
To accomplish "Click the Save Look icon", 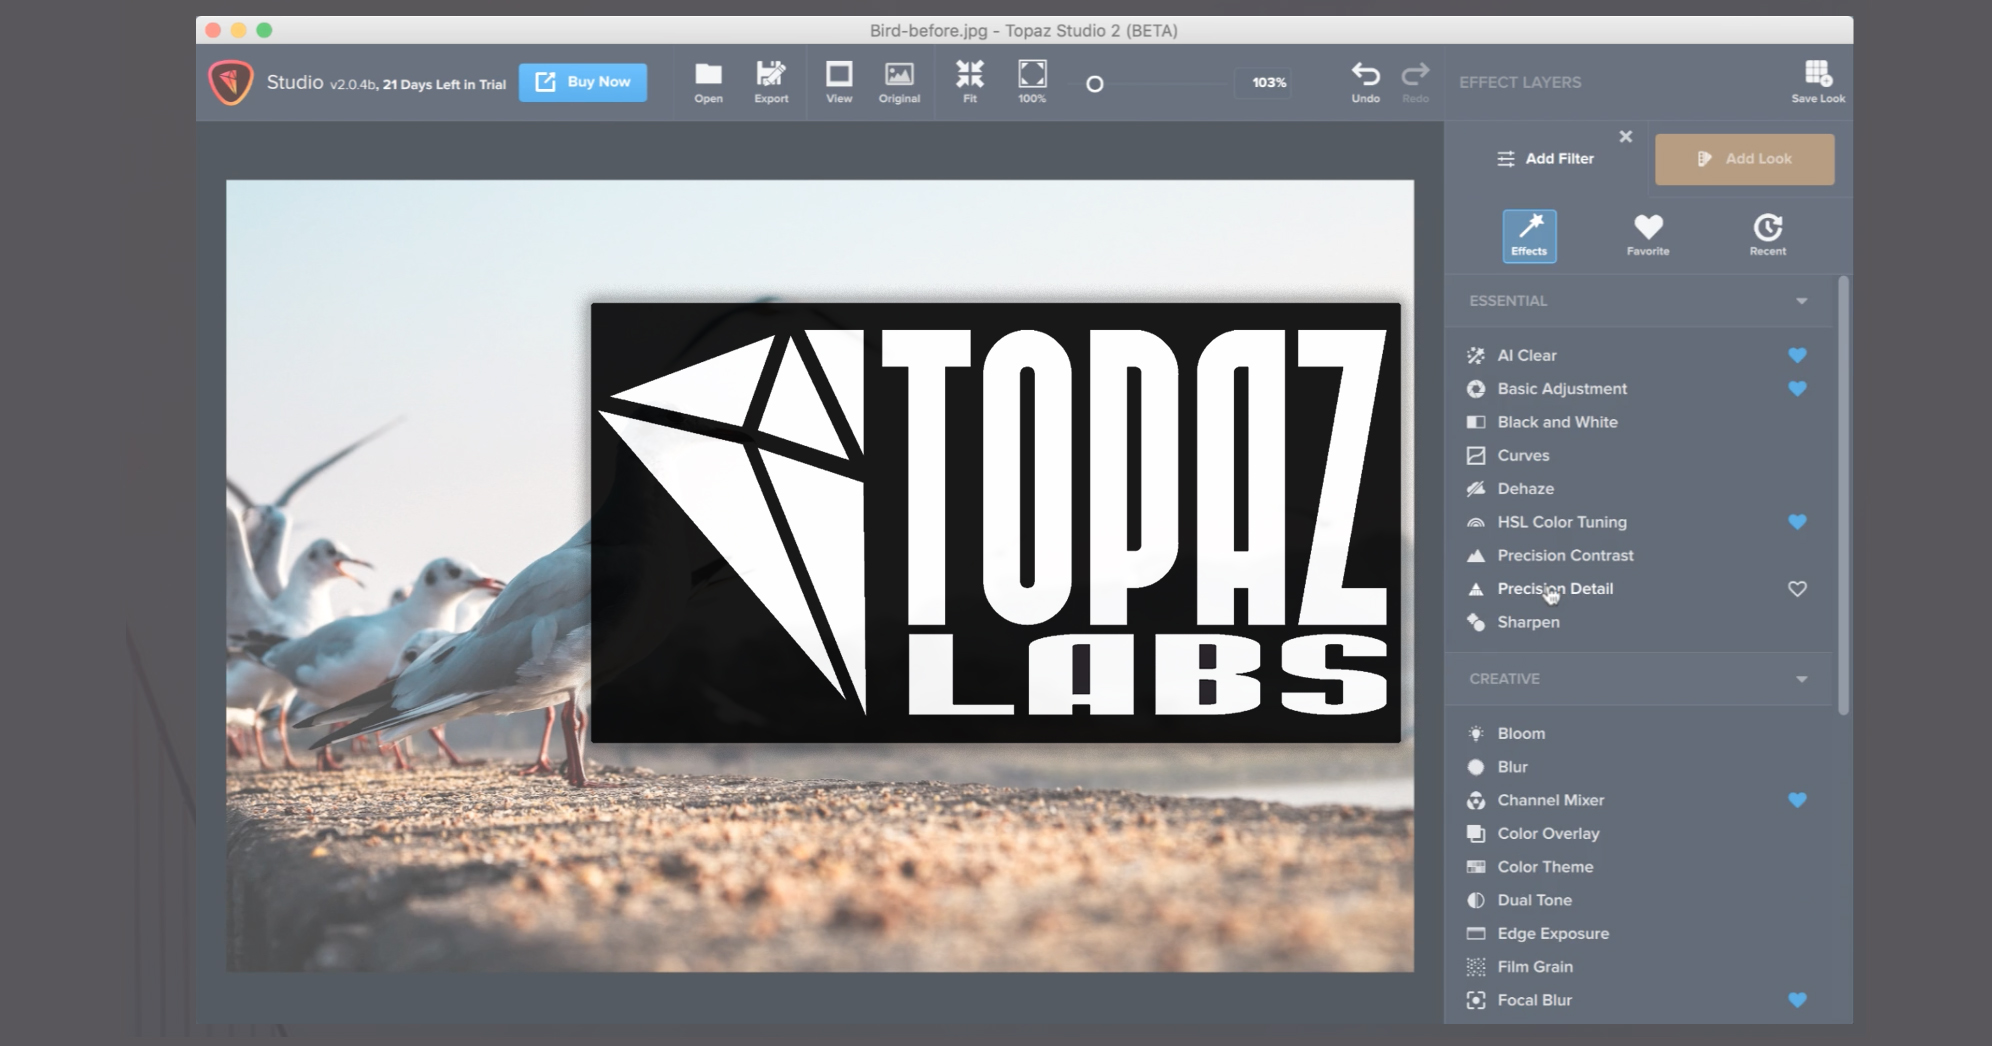I will [x=1817, y=82].
